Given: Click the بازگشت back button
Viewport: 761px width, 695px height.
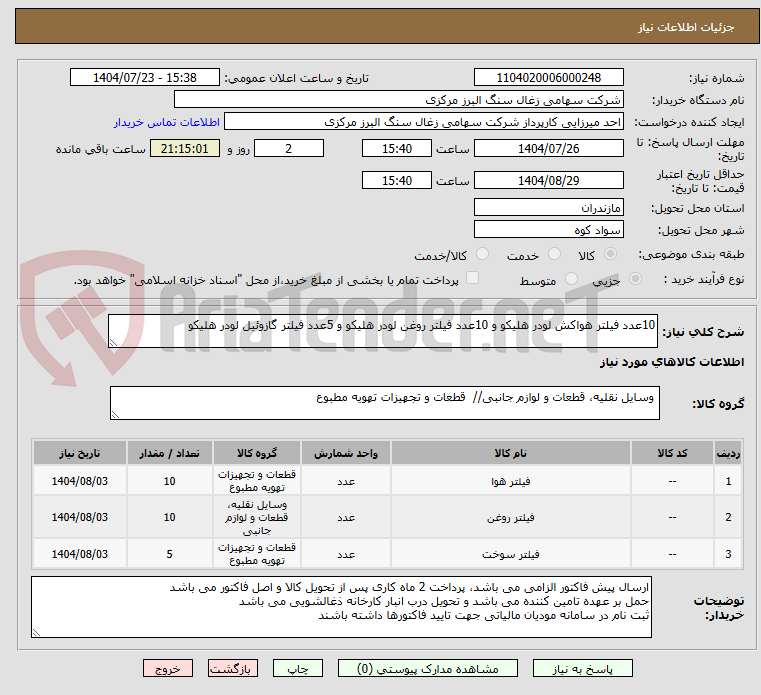Looking at the screenshot, I should coord(232,668).
